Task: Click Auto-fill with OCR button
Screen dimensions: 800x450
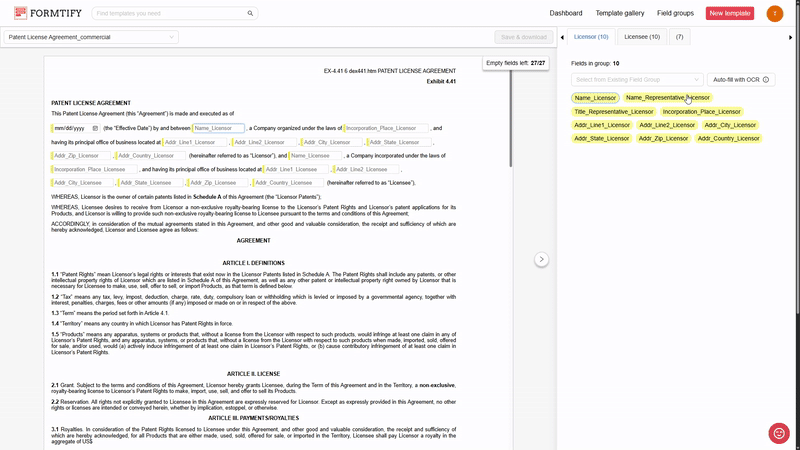Action: 741,80
